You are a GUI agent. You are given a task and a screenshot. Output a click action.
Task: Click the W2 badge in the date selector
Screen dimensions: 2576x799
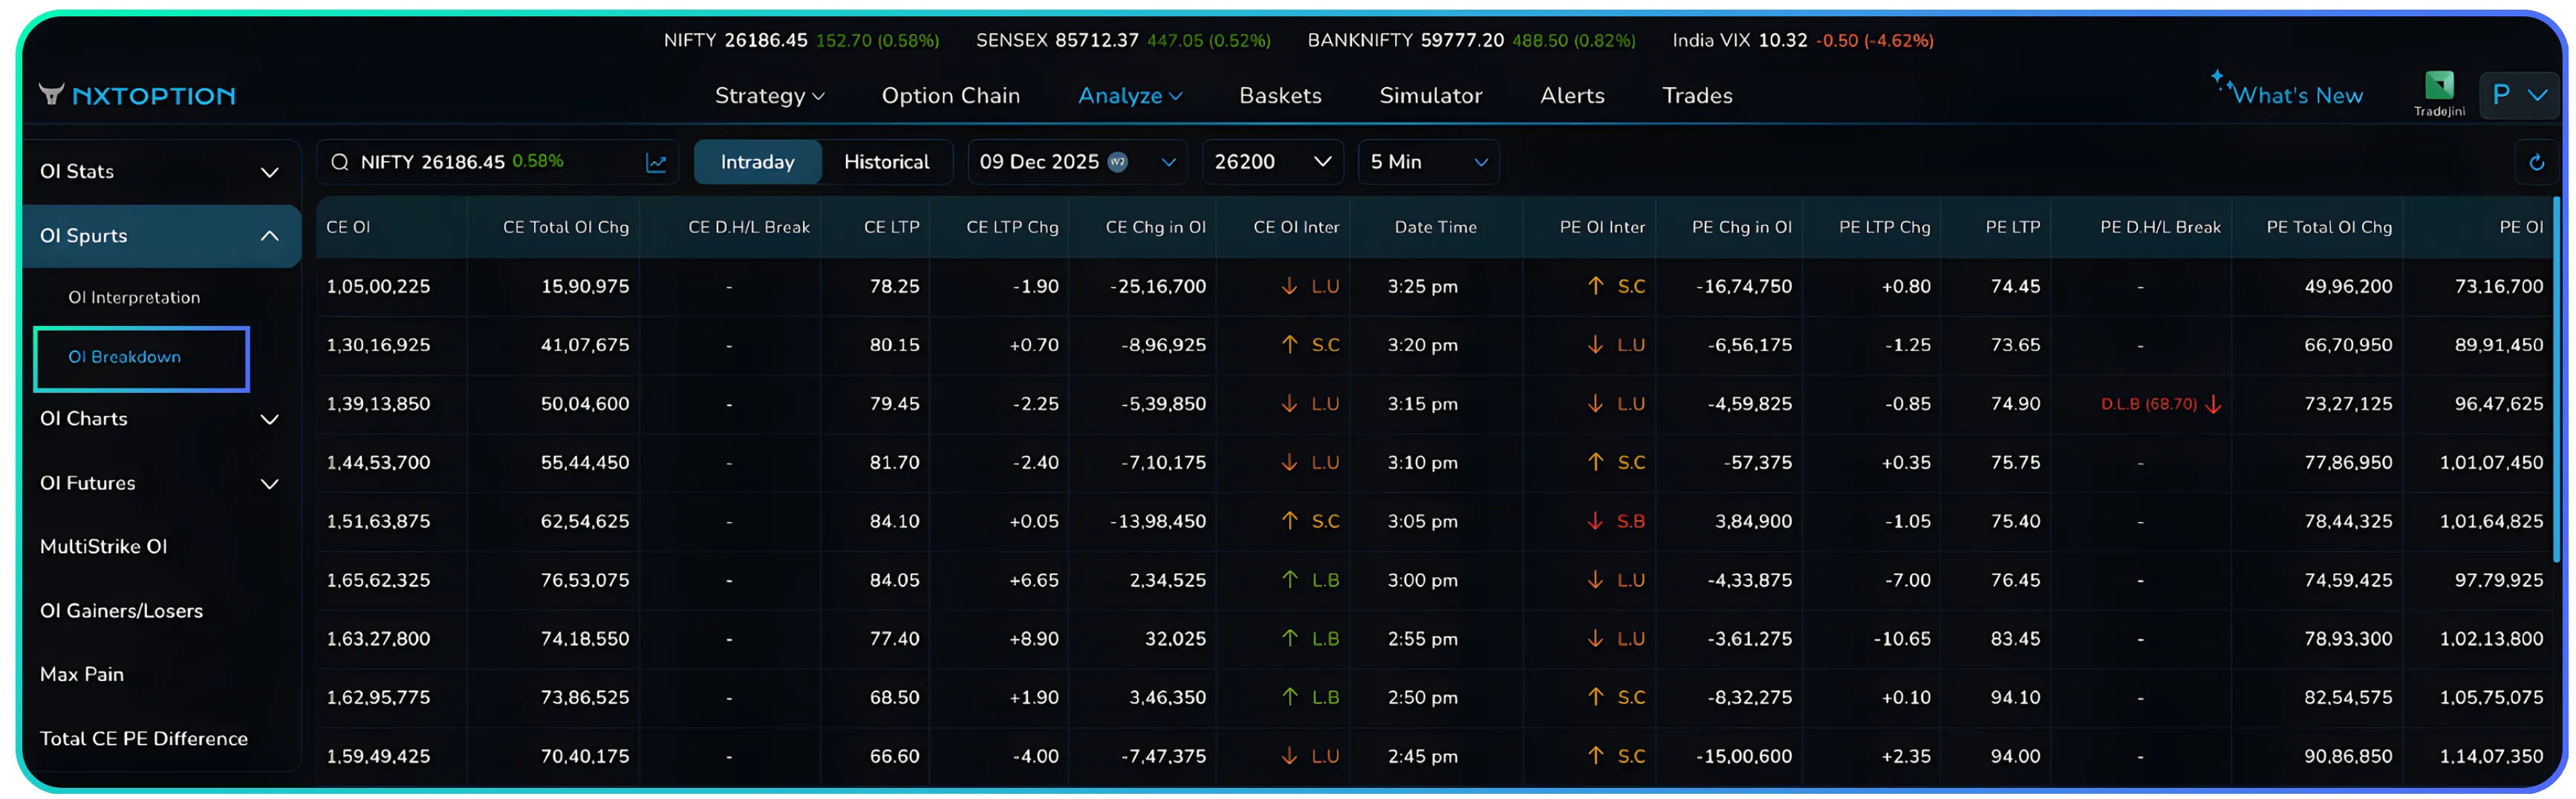[1119, 162]
